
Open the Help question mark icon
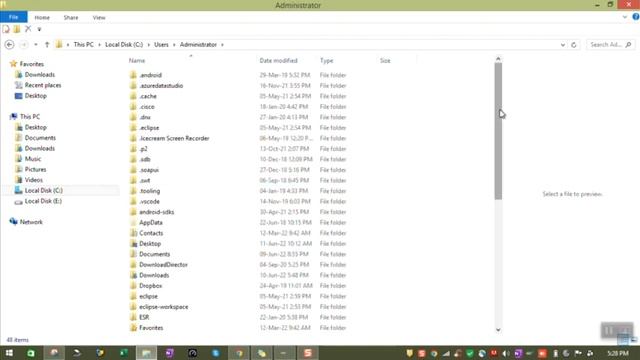[636, 17]
